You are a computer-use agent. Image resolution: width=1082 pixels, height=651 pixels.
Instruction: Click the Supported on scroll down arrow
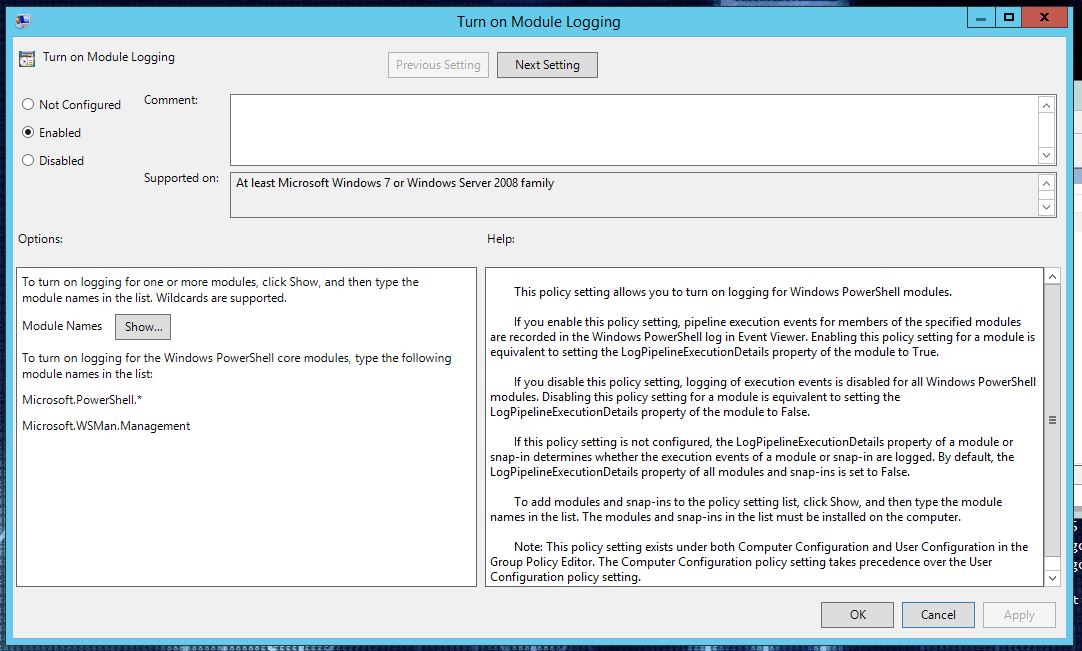pos(1046,206)
